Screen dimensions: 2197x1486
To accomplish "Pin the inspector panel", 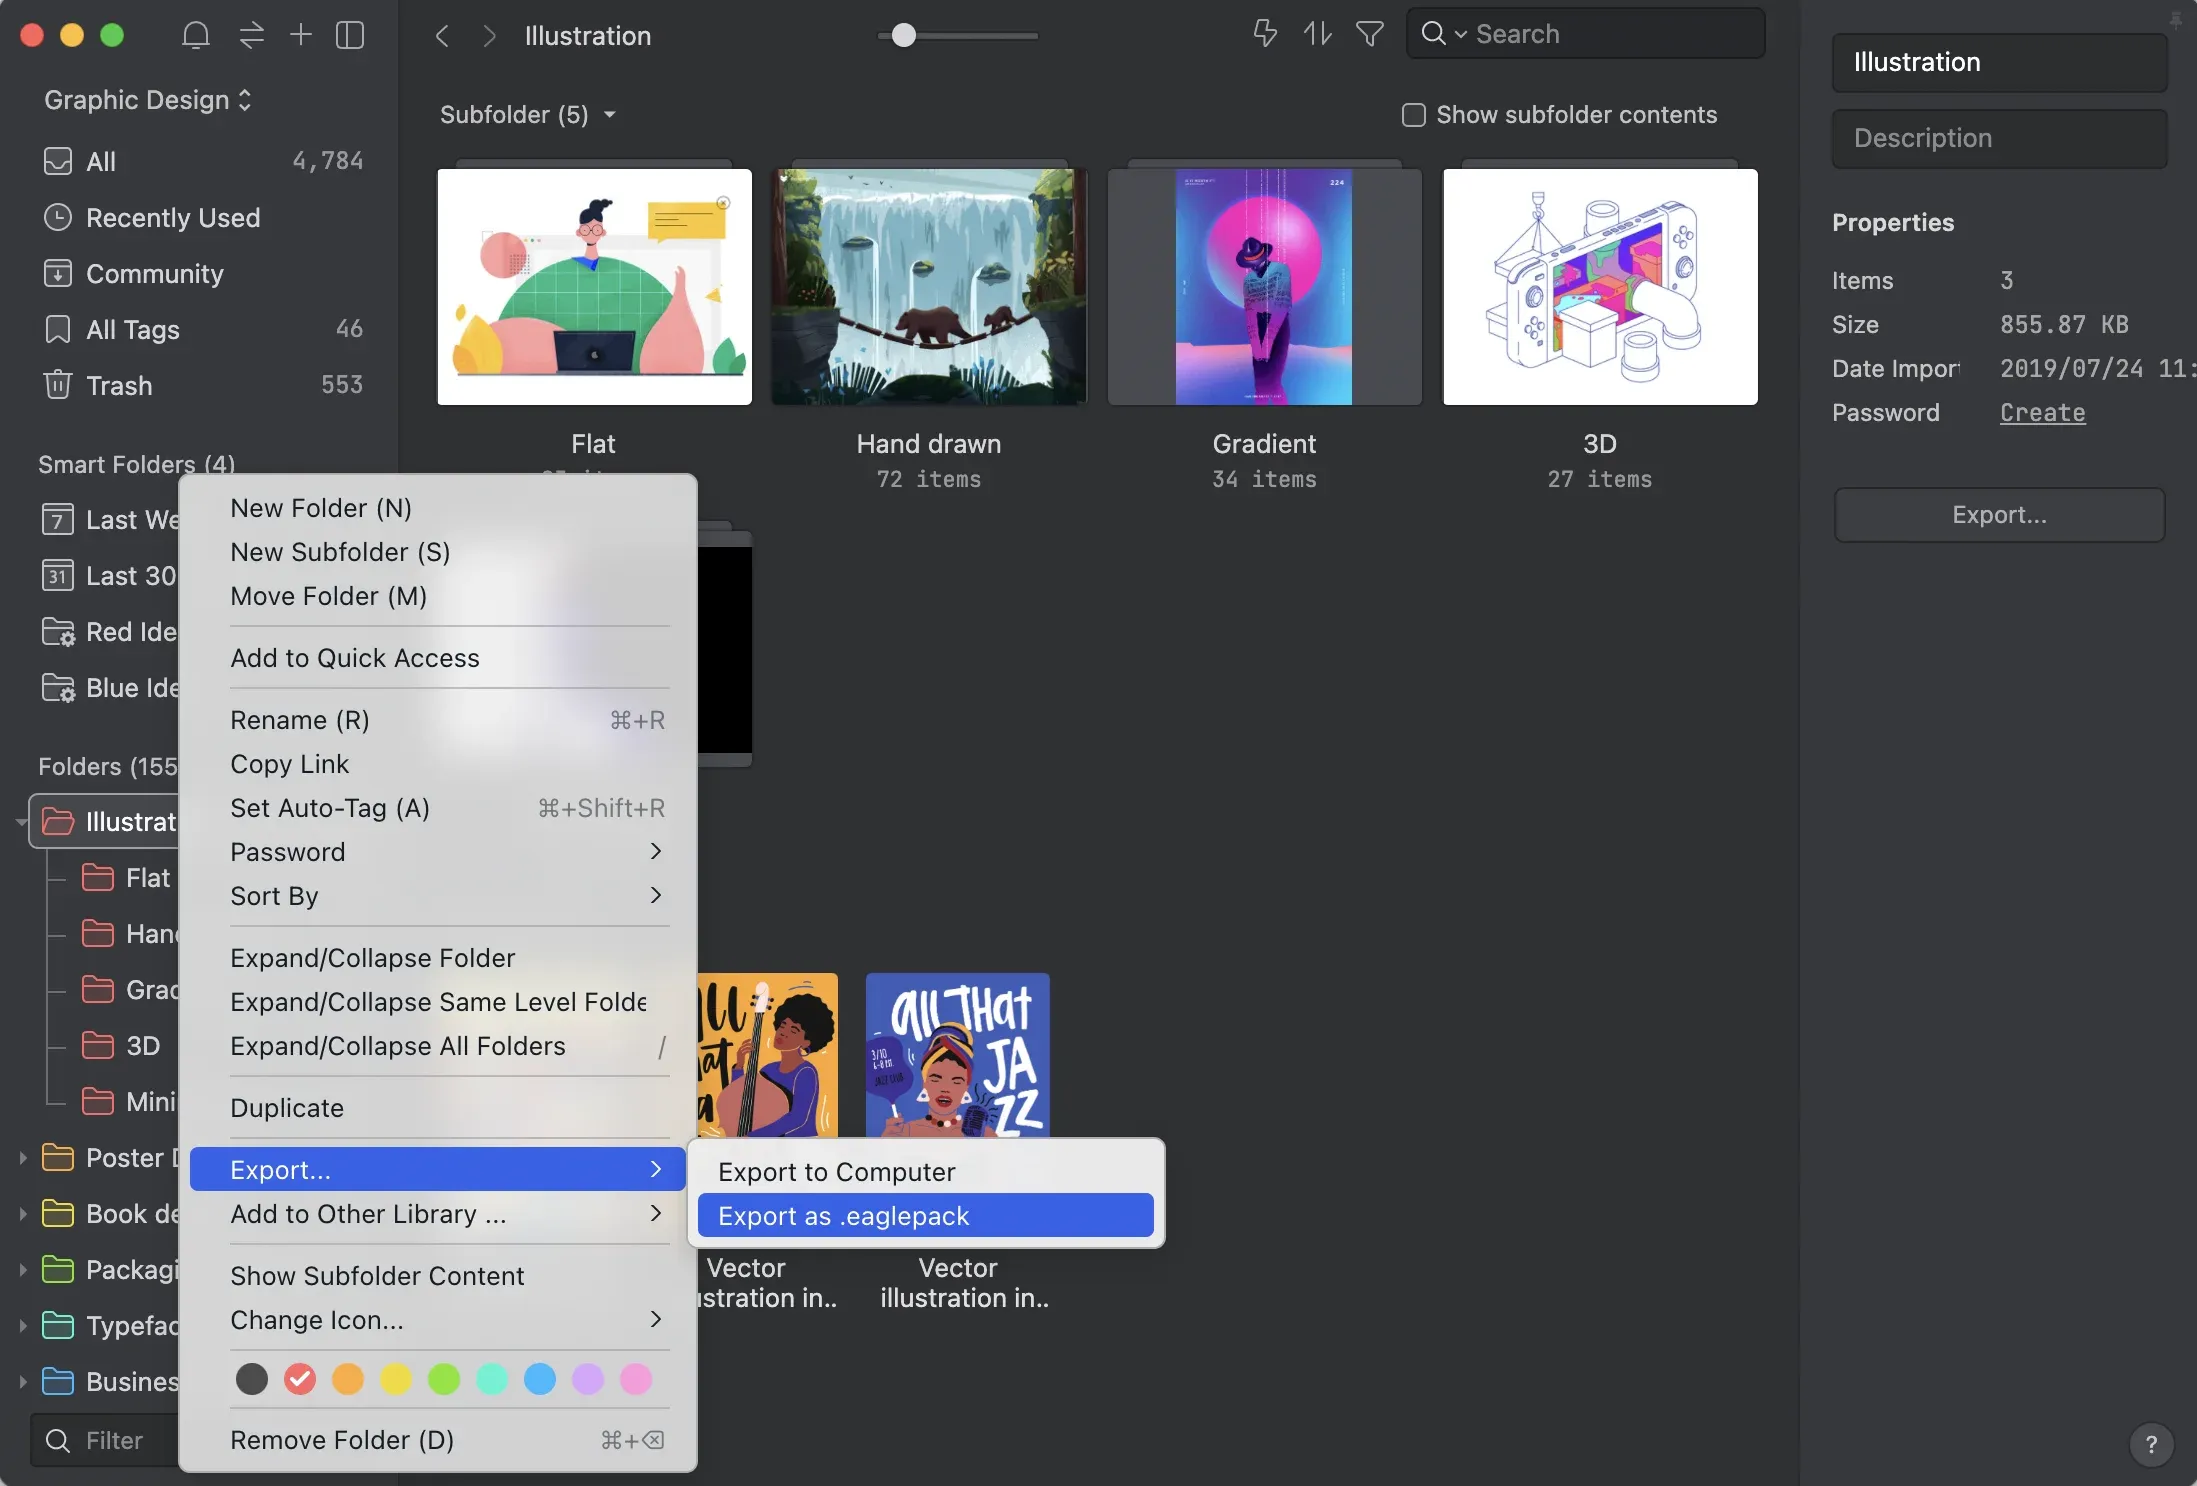I will coord(2176,21).
